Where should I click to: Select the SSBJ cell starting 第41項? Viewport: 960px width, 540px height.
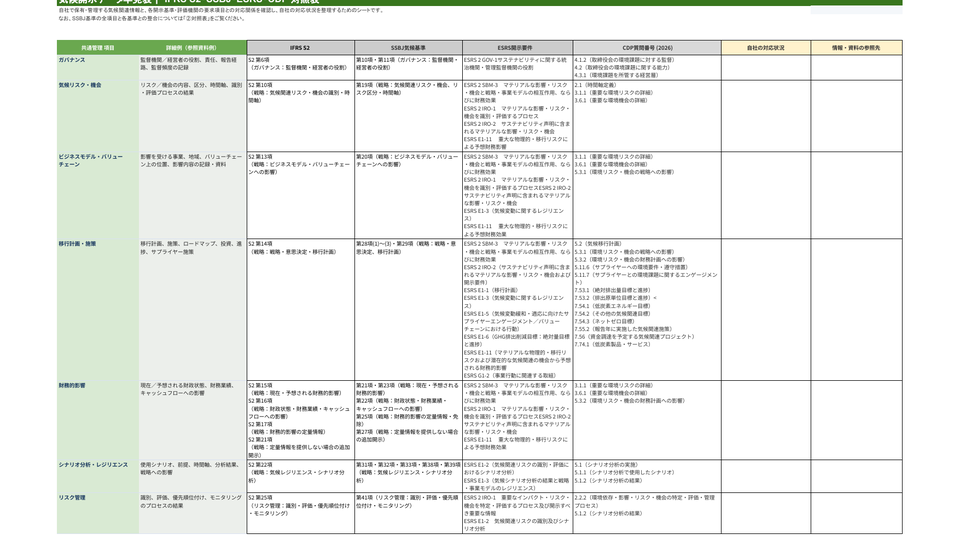coord(408,513)
